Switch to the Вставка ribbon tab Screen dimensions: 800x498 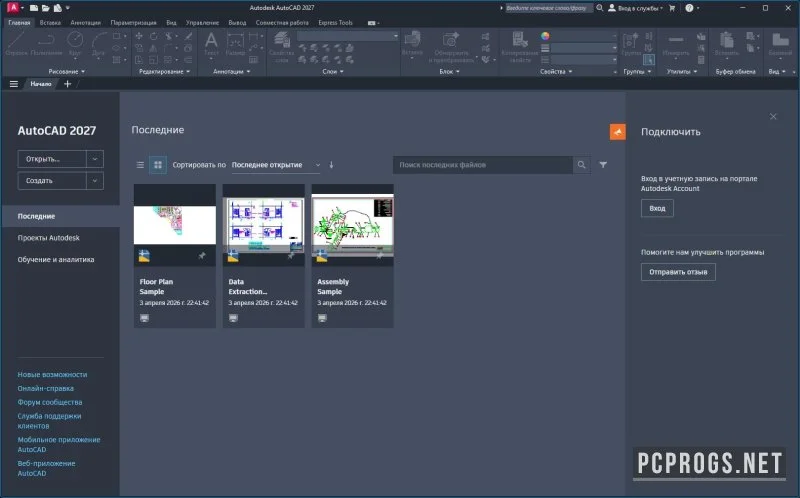tap(50, 22)
